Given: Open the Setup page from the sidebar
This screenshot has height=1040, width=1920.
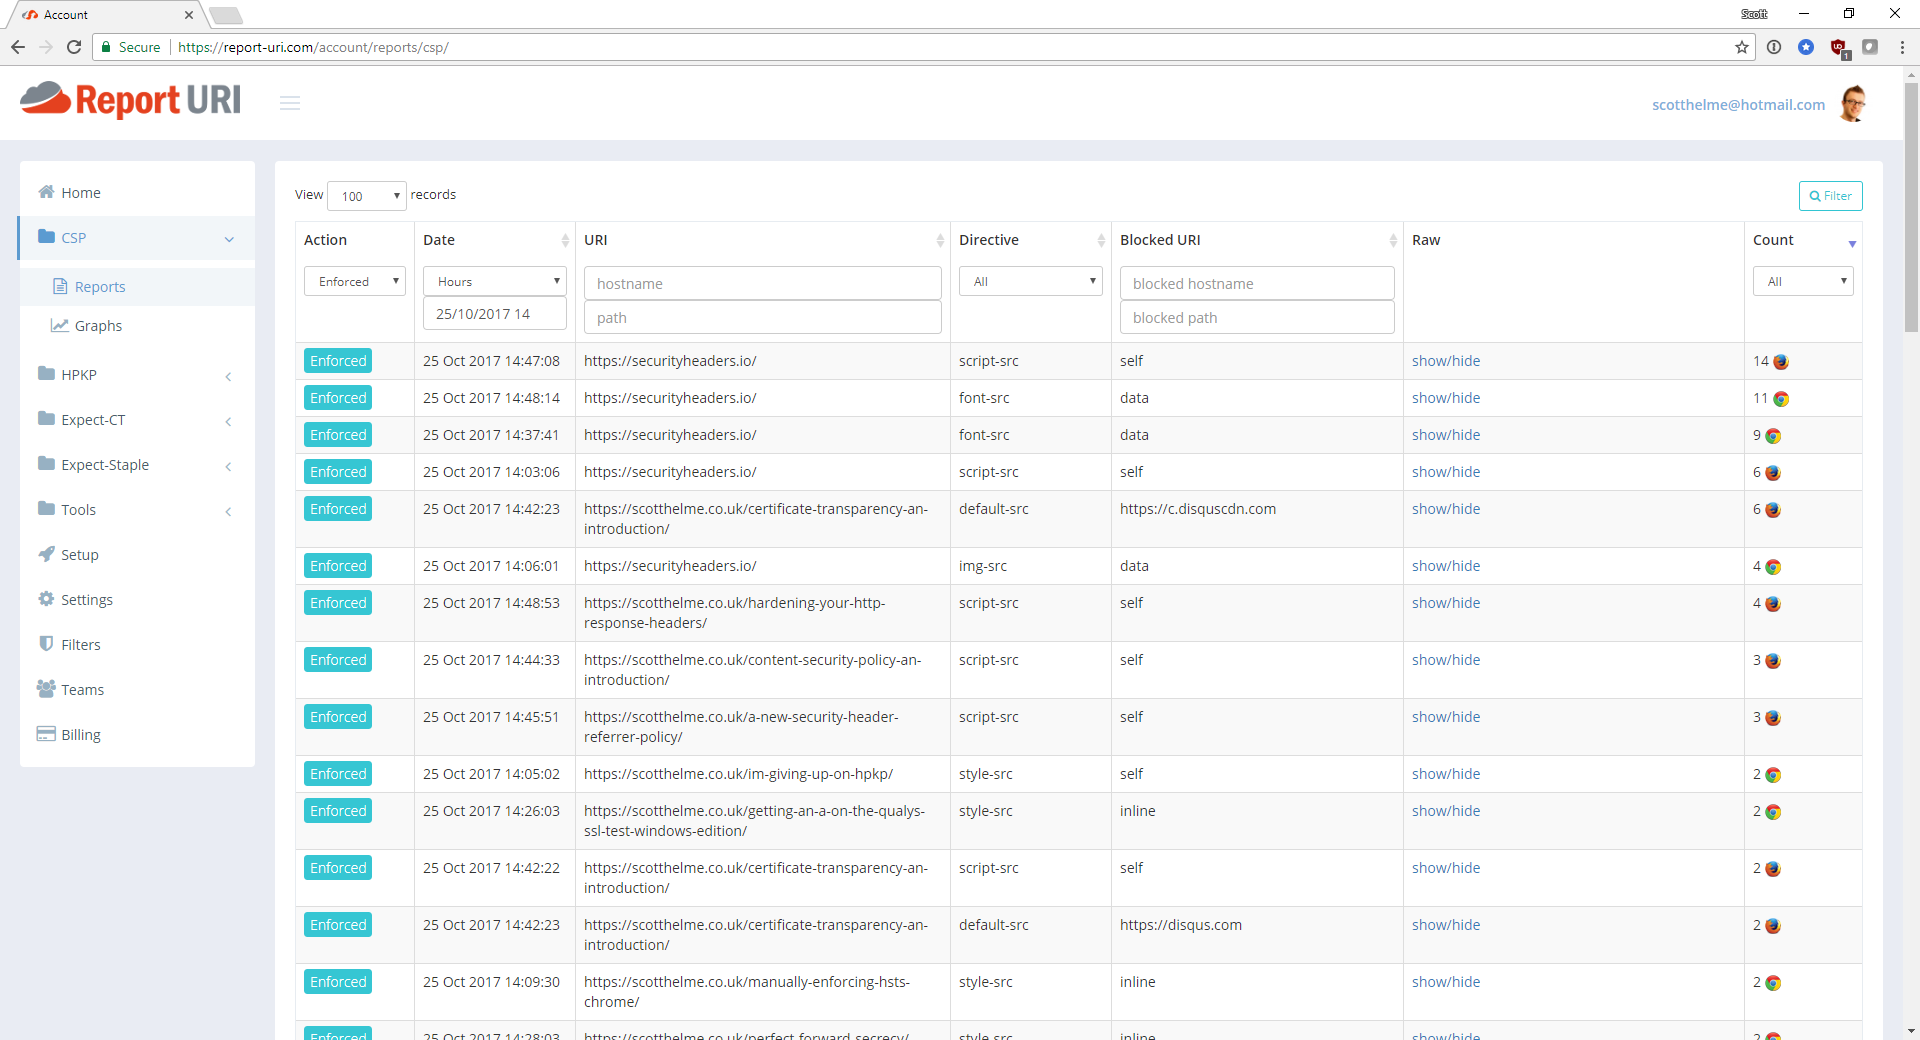Looking at the screenshot, I should pyautogui.click(x=79, y=554).
